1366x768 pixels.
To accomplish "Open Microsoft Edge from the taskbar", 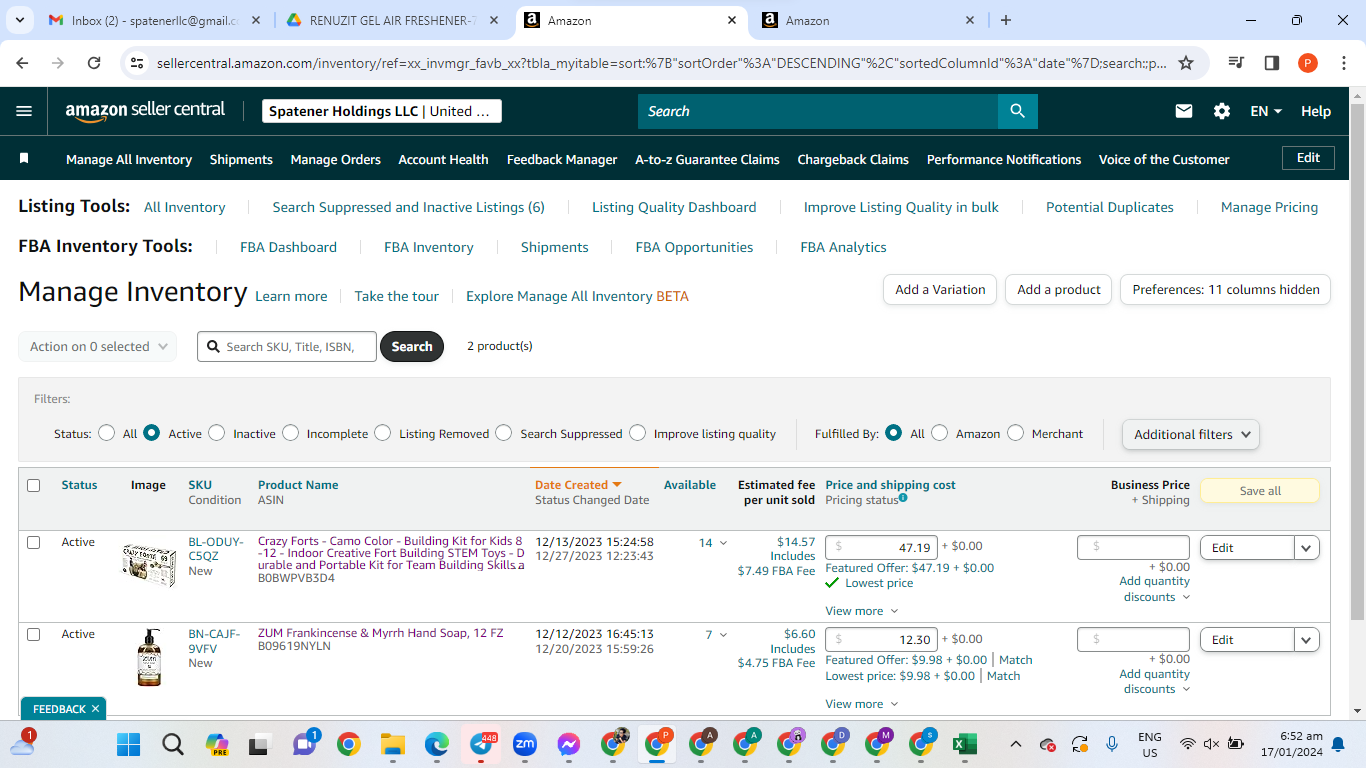I will click(x=437, y=744).
